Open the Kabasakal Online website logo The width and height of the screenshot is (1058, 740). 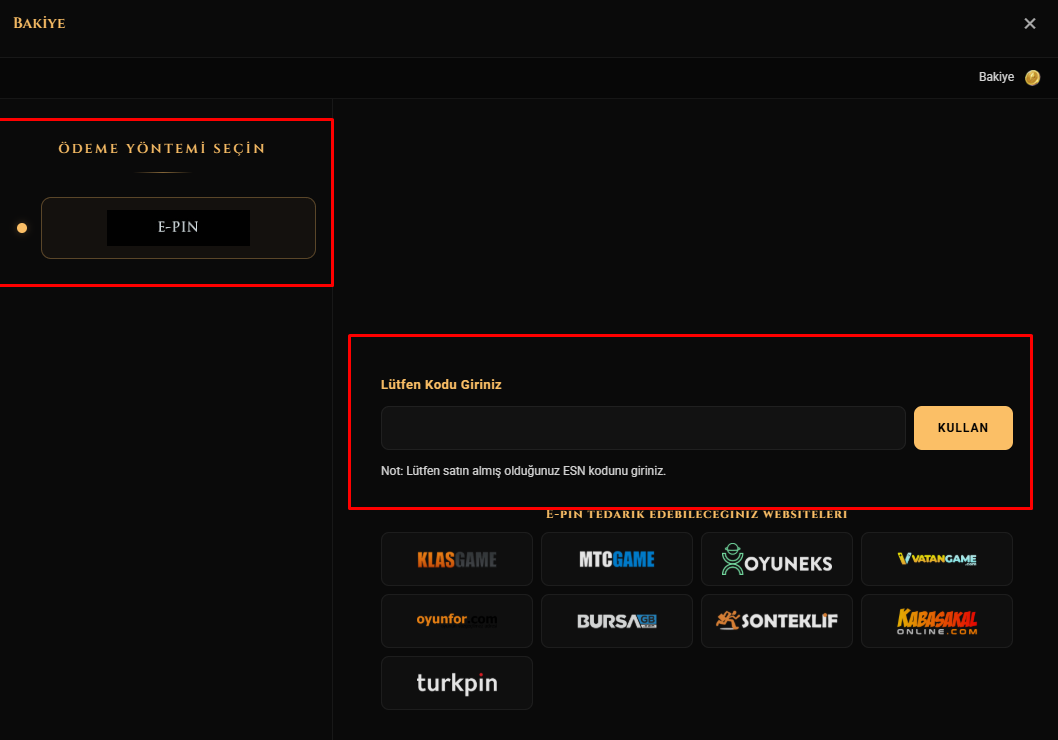pos(937,621)
